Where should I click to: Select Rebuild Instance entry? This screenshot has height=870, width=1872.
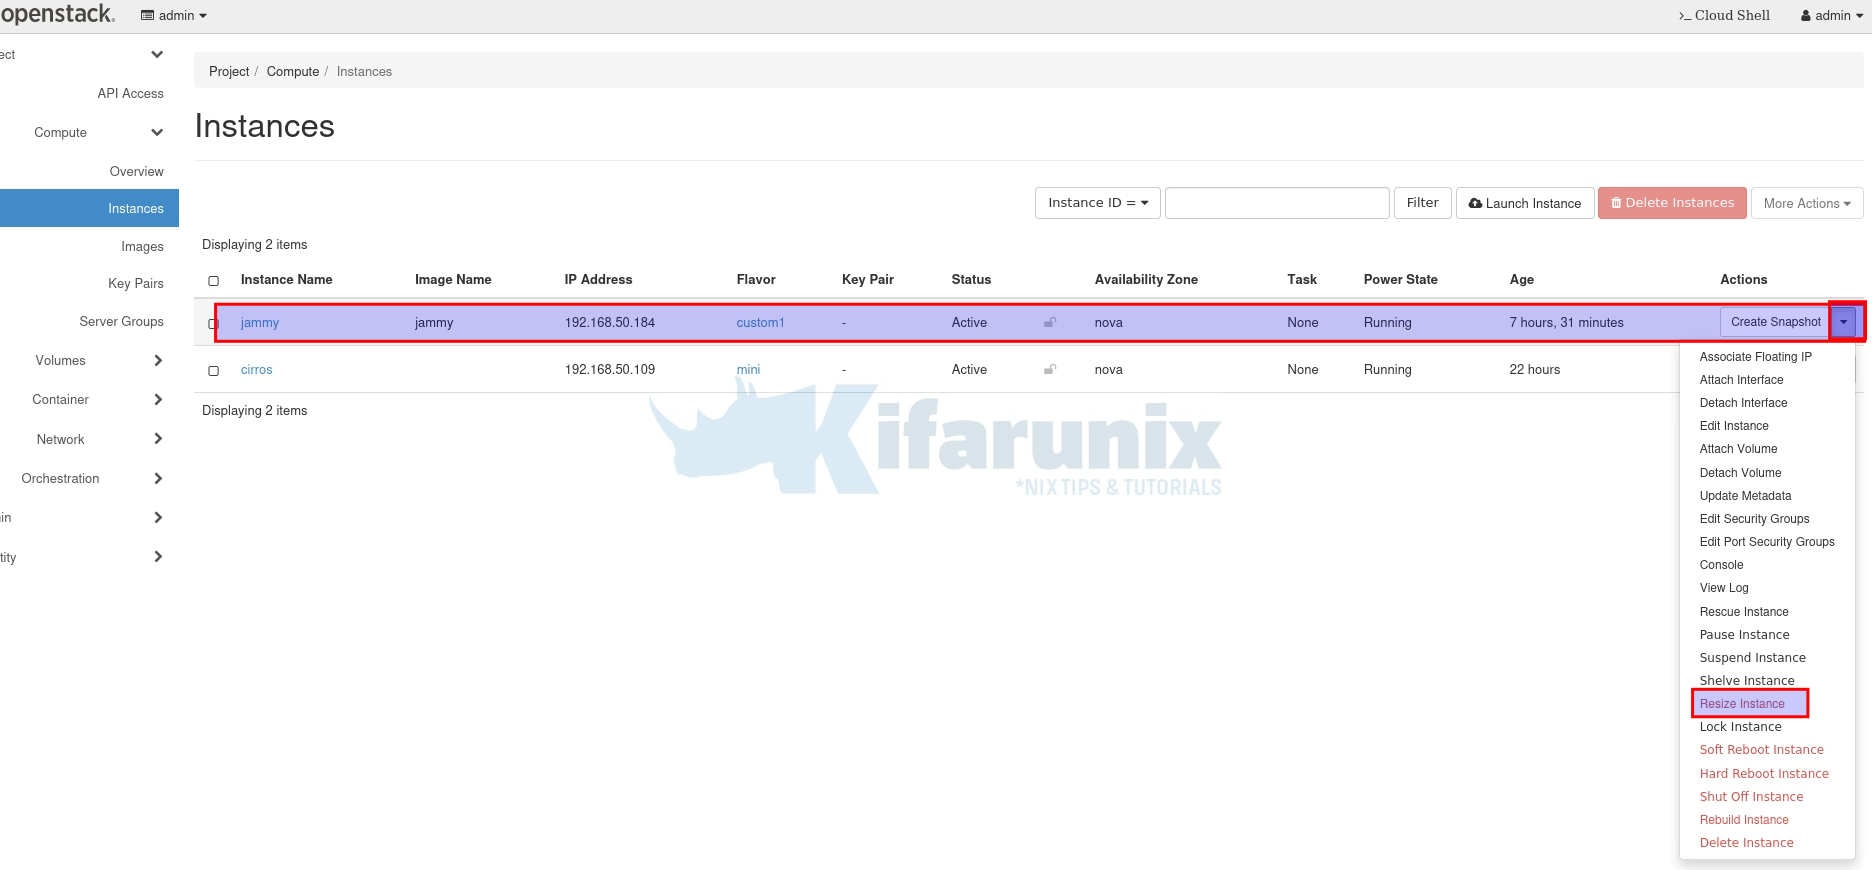coord(1744,820)
